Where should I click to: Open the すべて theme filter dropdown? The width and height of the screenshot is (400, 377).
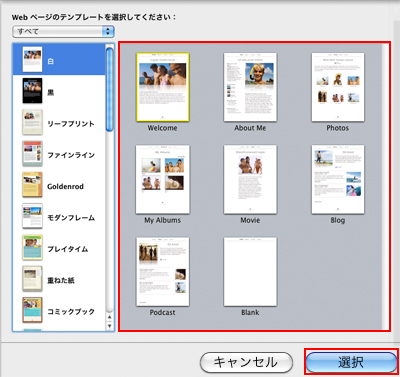click(x=63, y=31)
